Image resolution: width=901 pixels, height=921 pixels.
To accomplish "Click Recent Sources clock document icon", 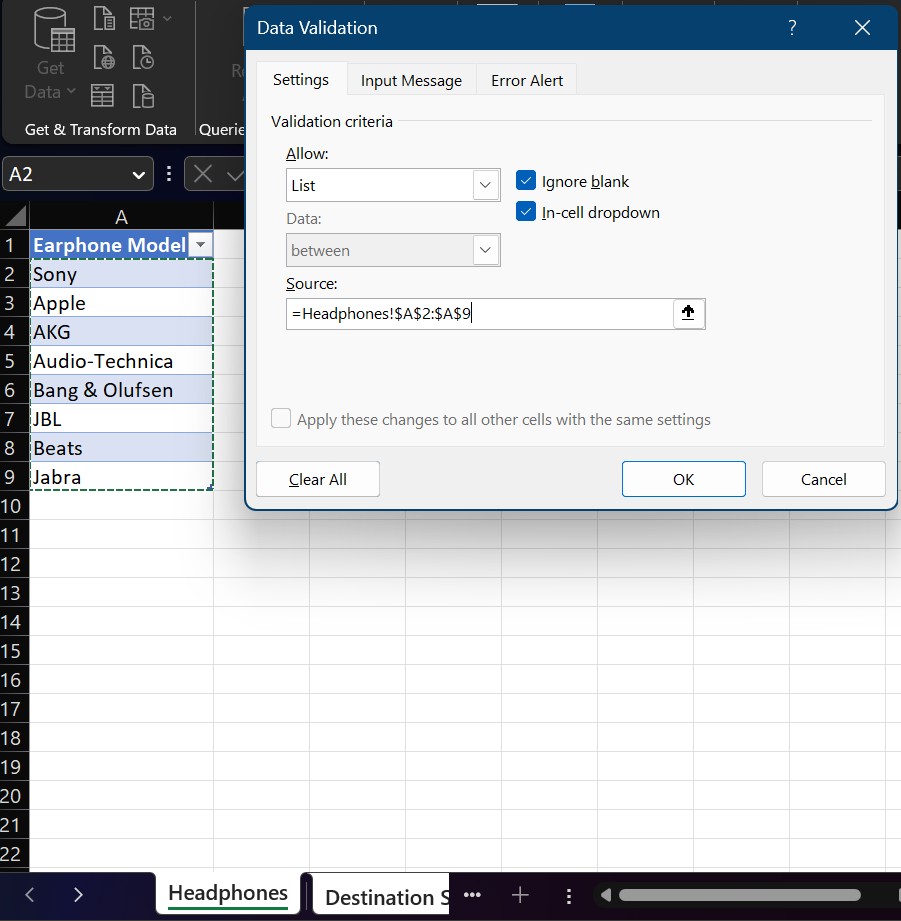I will pos(143,58).
